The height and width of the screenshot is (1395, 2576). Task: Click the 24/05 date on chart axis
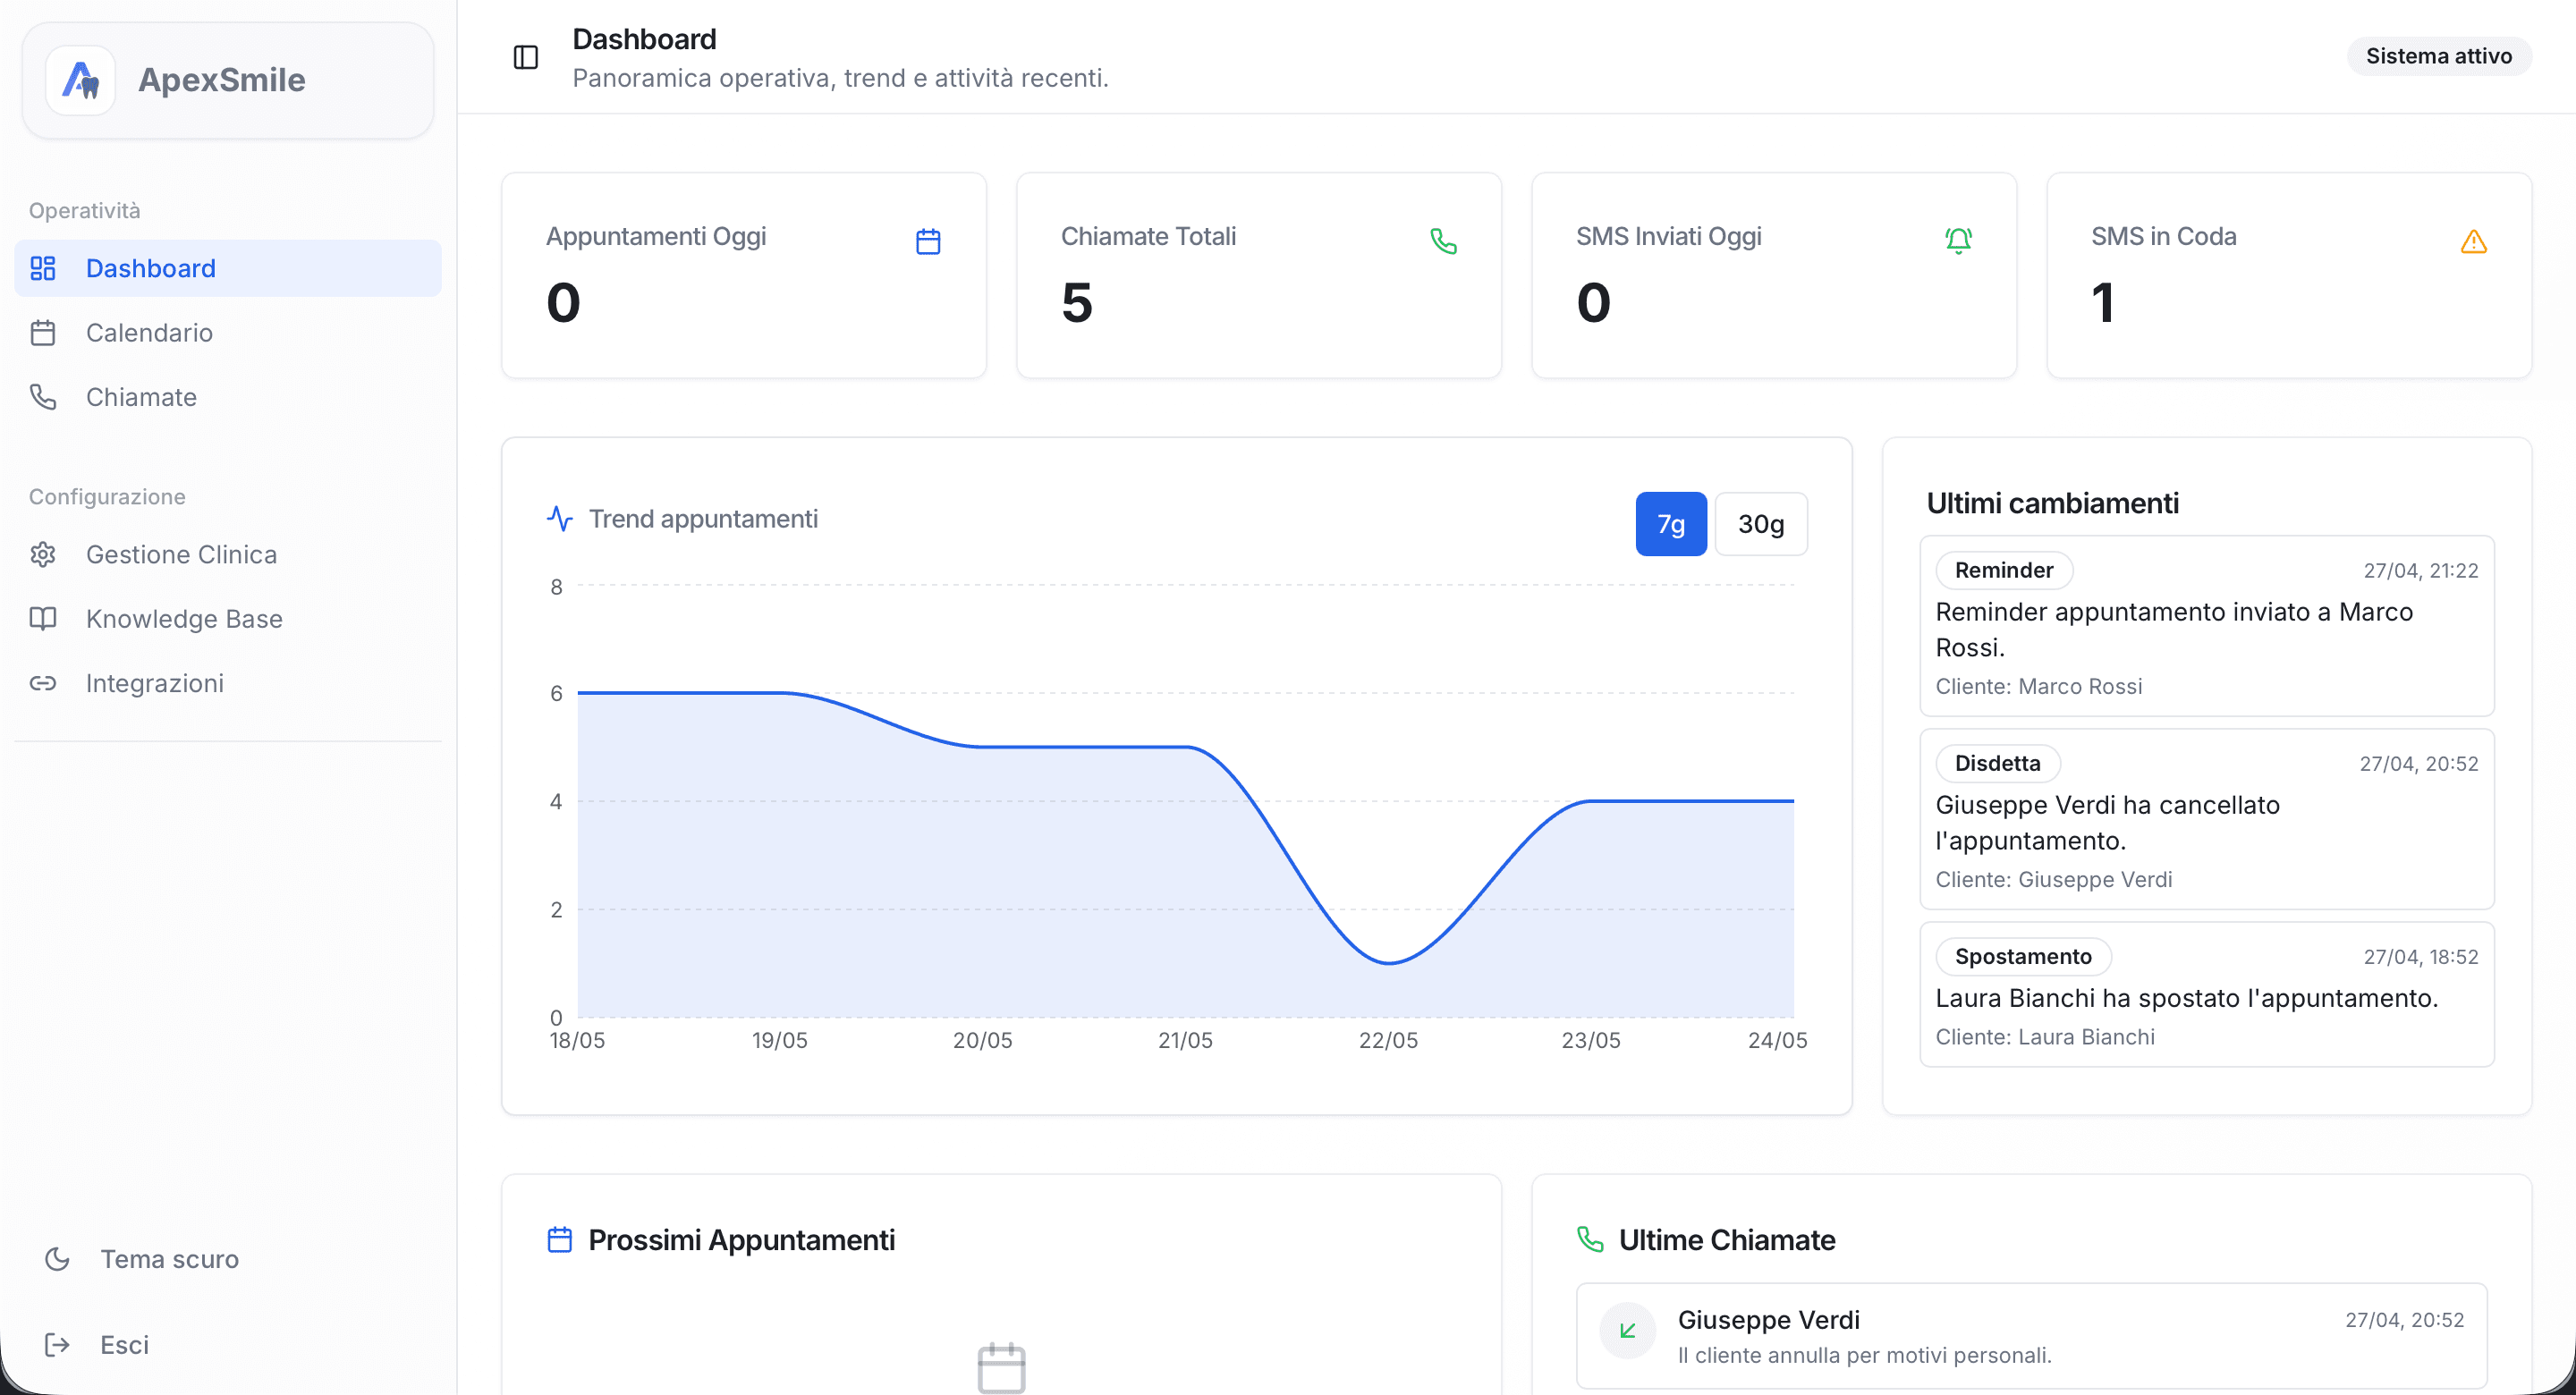[1777, 1040]
